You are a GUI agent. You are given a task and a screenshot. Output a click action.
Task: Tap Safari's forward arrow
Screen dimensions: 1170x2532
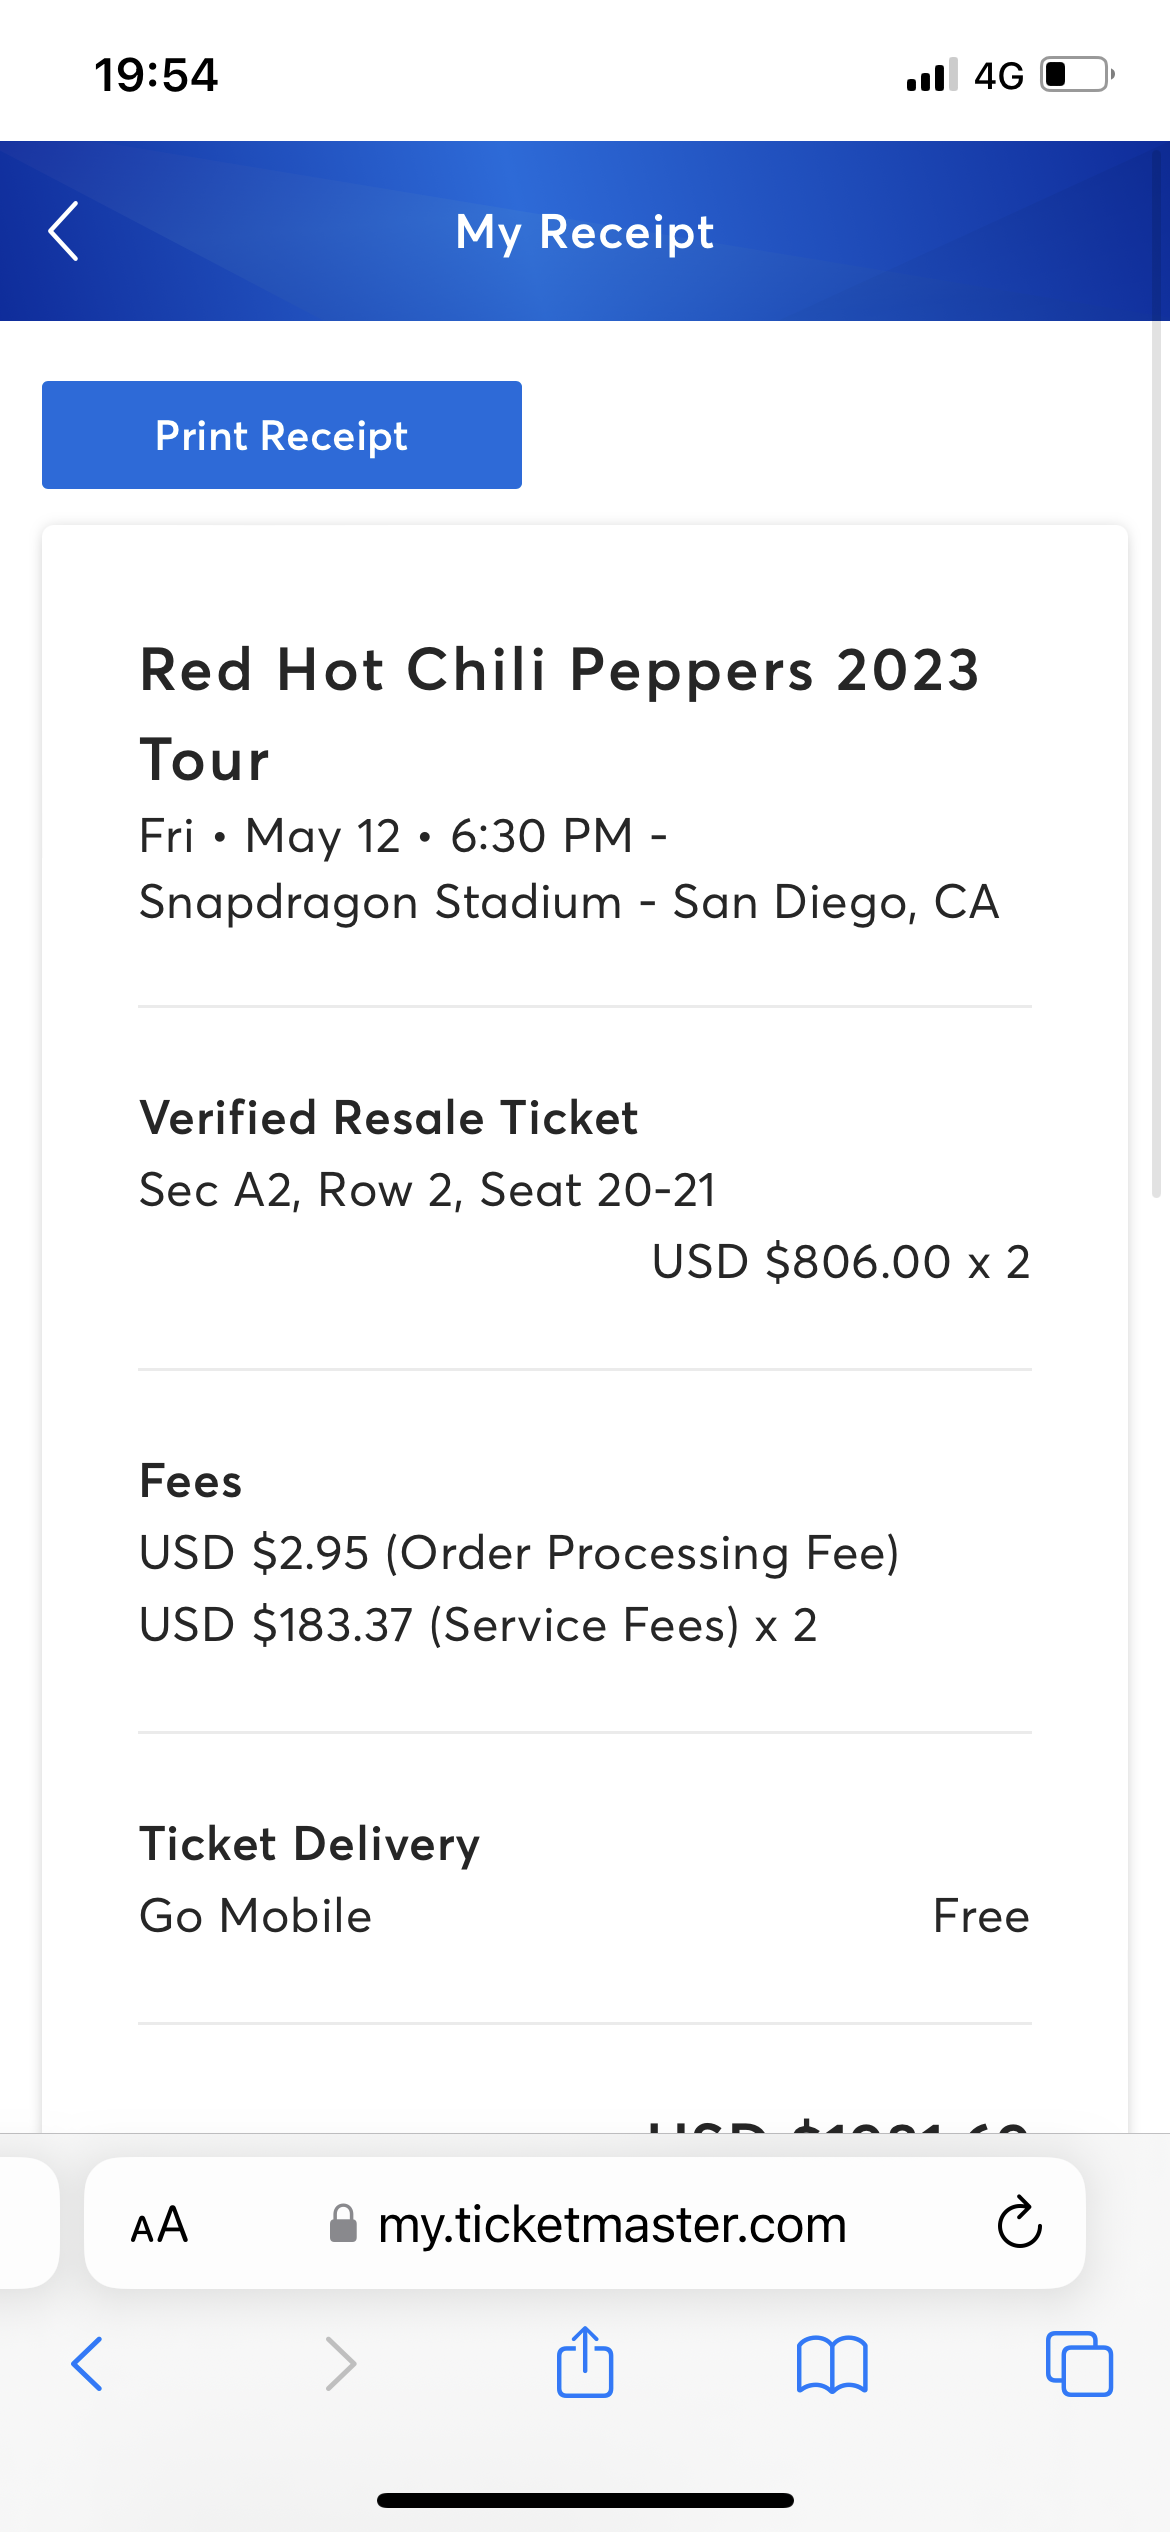pos(341,2364)
